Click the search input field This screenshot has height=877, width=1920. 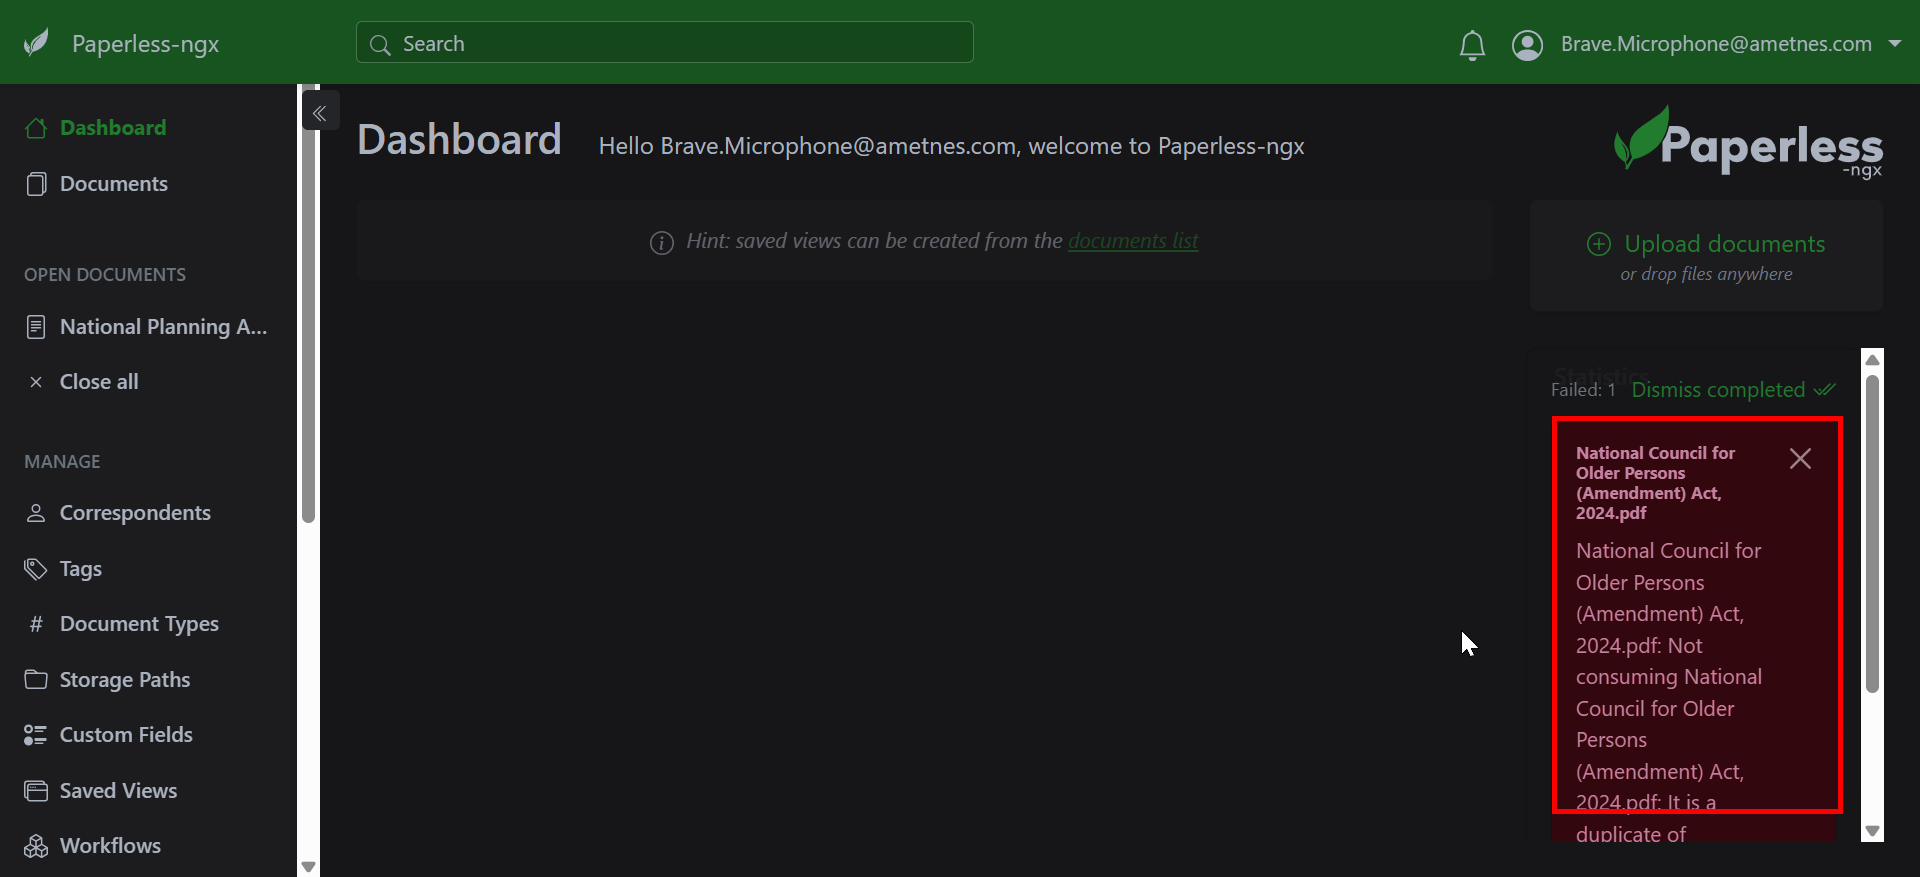click(x=665, y=44)
